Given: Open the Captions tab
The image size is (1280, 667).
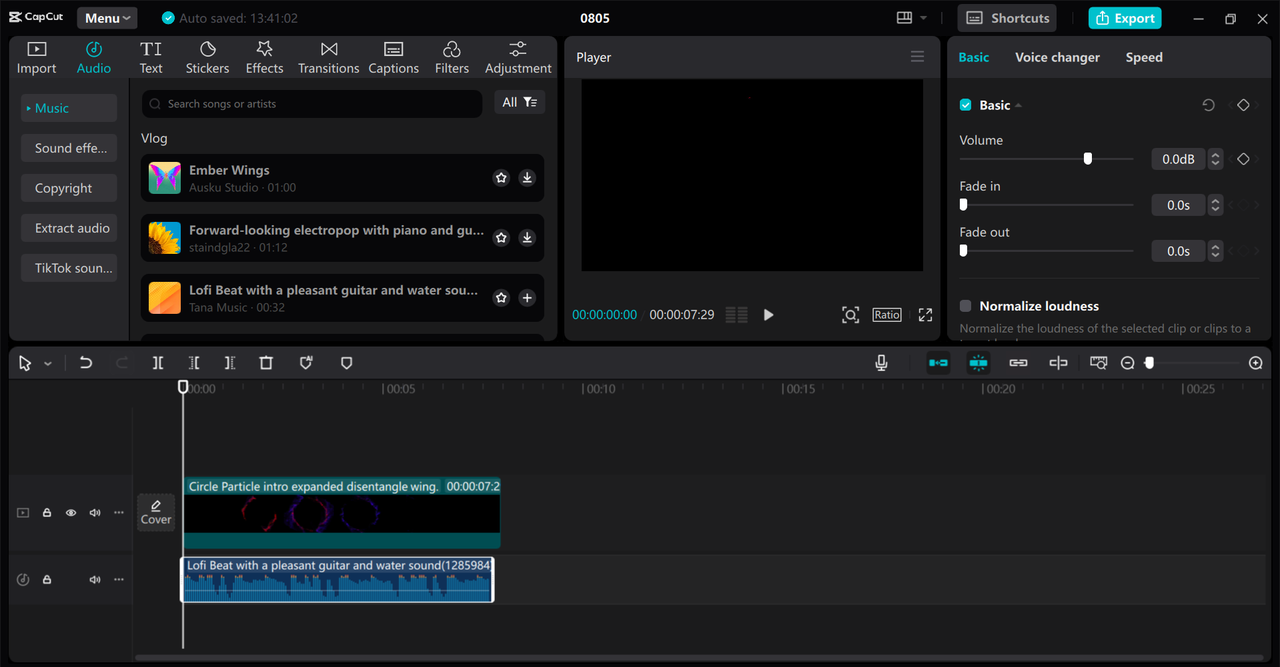Looking at the screenshot, I should point(393,58).
